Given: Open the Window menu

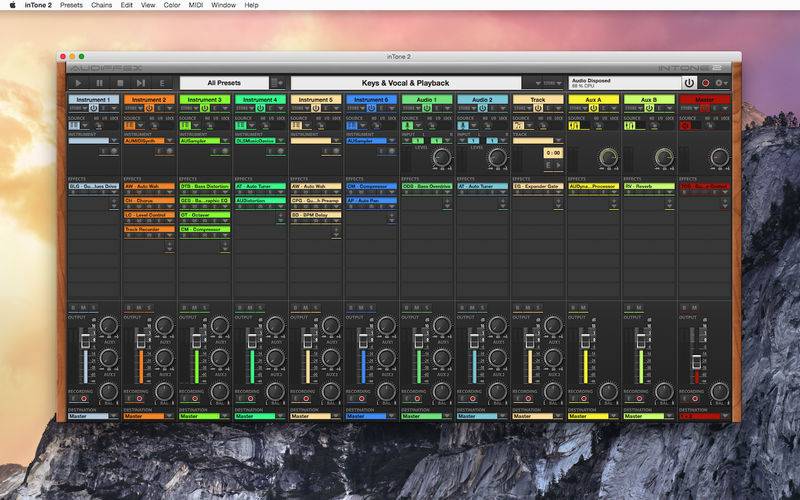Looking at the screenshot, I should (223, 5).
